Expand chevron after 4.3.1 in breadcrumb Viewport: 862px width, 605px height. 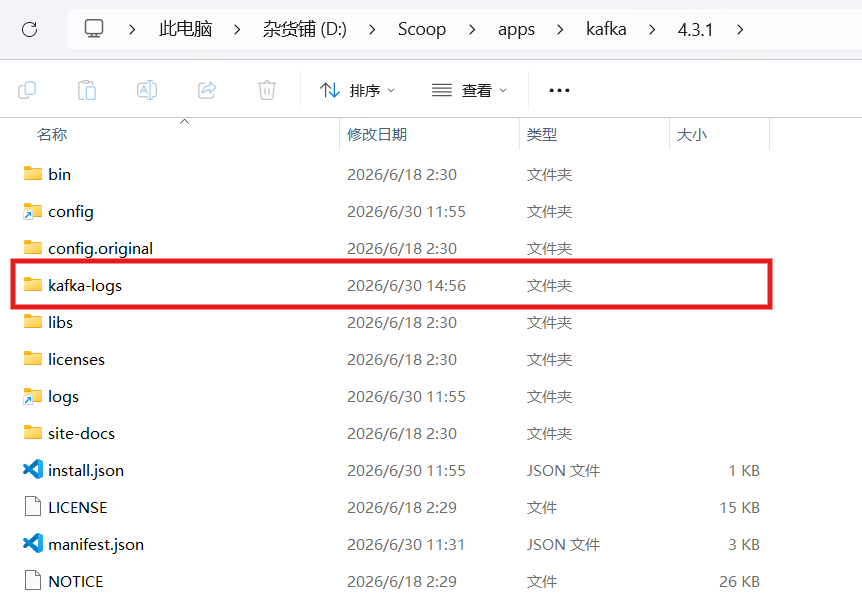click(740, 29)
